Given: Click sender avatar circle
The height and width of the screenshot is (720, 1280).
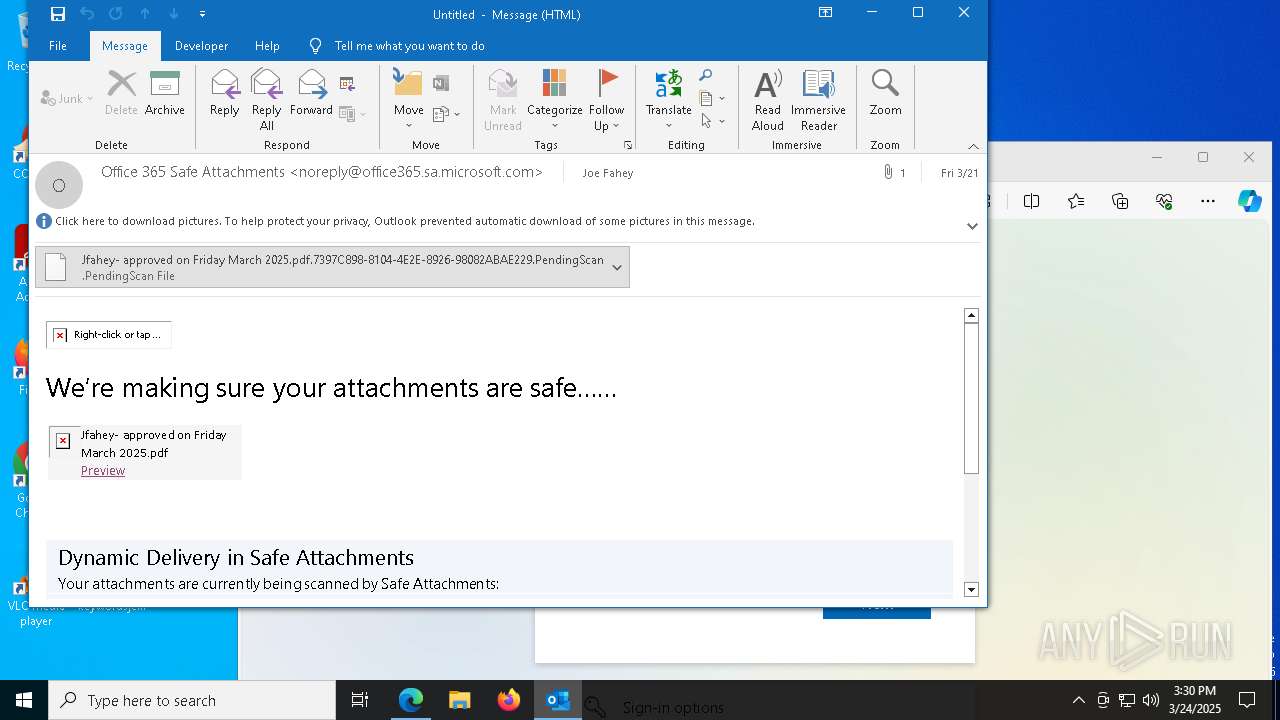Looking at the screenshot, I should tap(59, 185).
